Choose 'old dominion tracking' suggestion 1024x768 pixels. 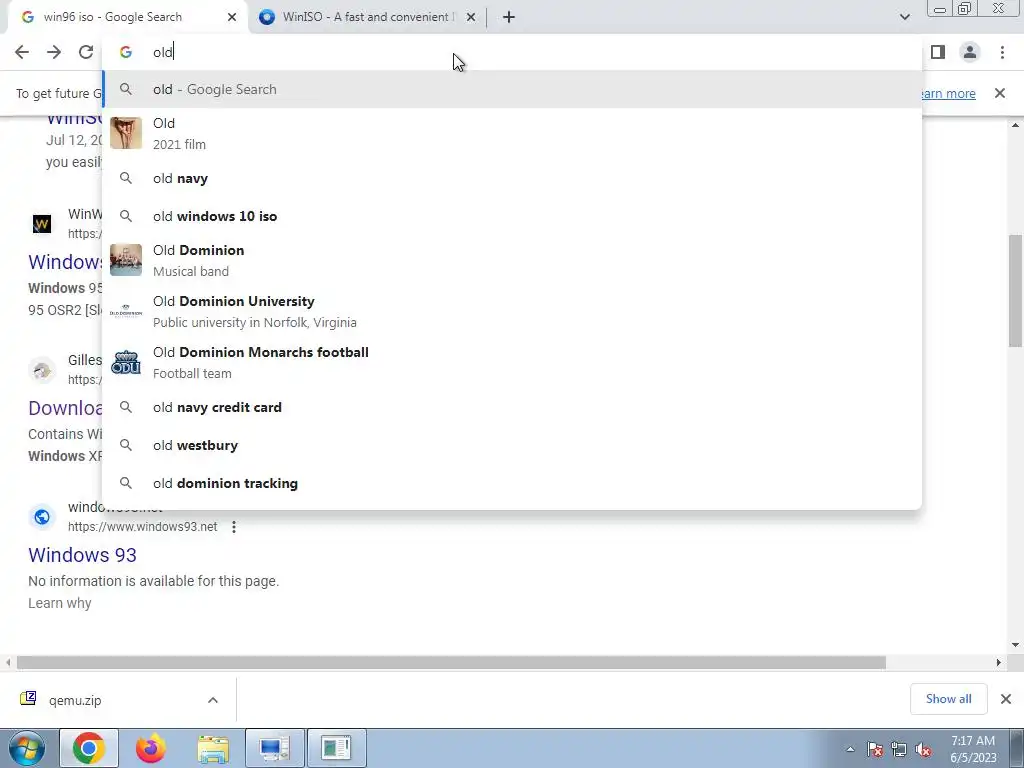pyautogui.click(x=512, y=483)
